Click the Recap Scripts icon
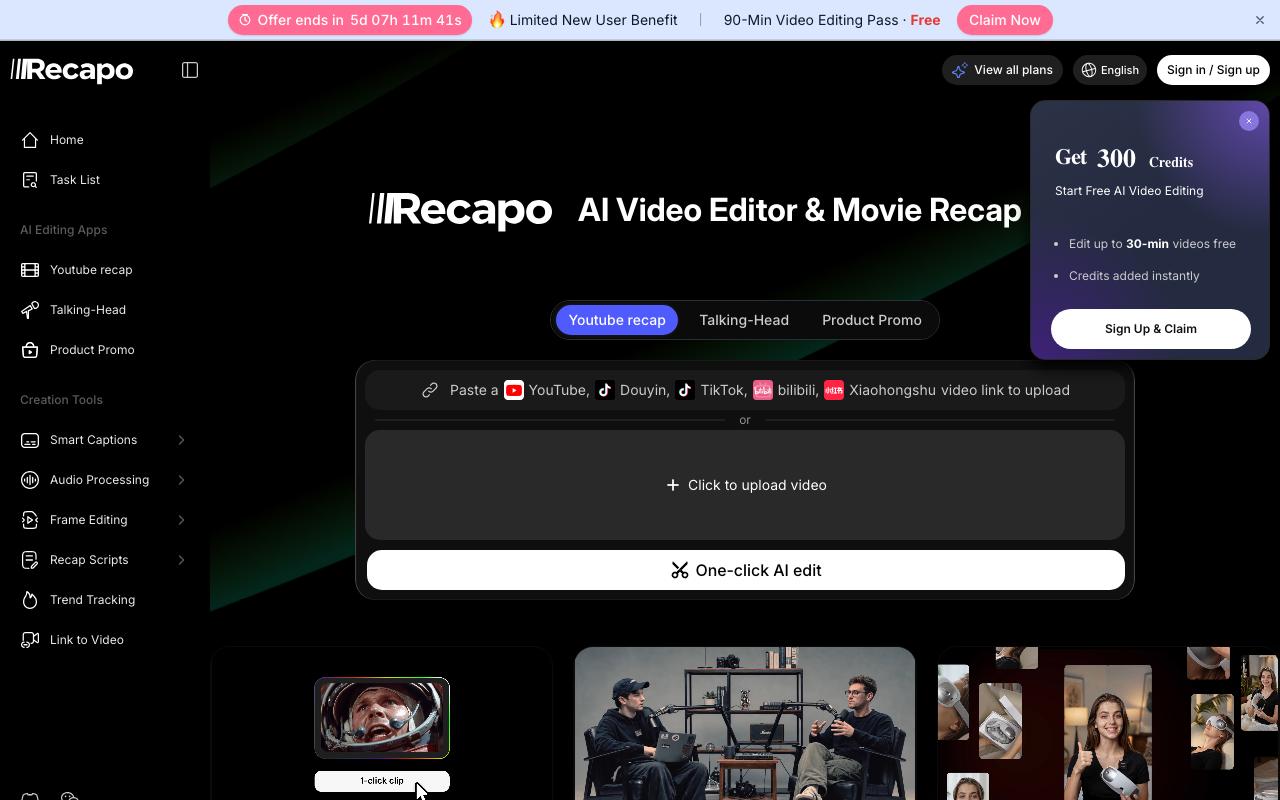This screenshot has height=800, width=1280. coord(30,560)
